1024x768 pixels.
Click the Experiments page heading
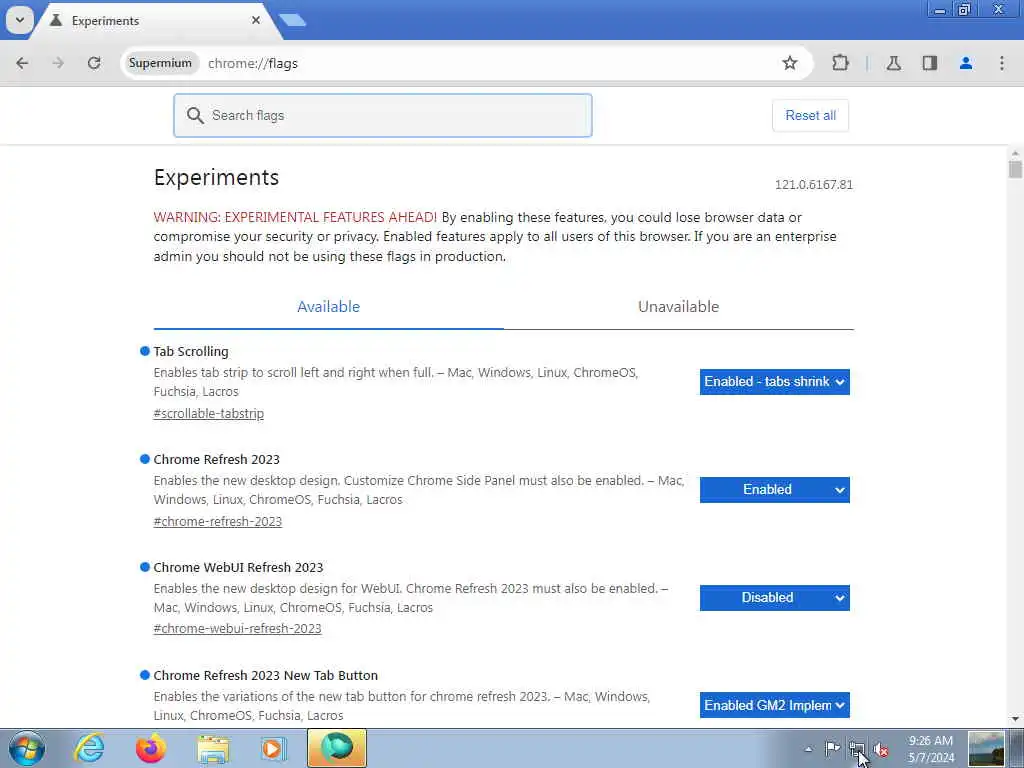[x=216, y=178]
